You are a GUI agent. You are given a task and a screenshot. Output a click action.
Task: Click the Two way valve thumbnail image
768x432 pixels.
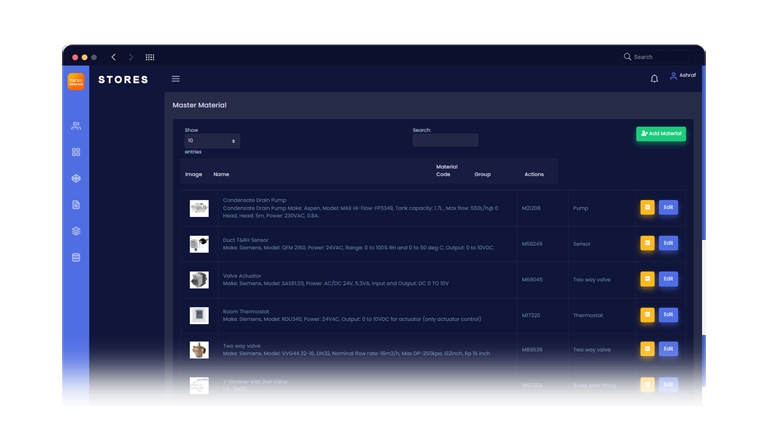199,350
